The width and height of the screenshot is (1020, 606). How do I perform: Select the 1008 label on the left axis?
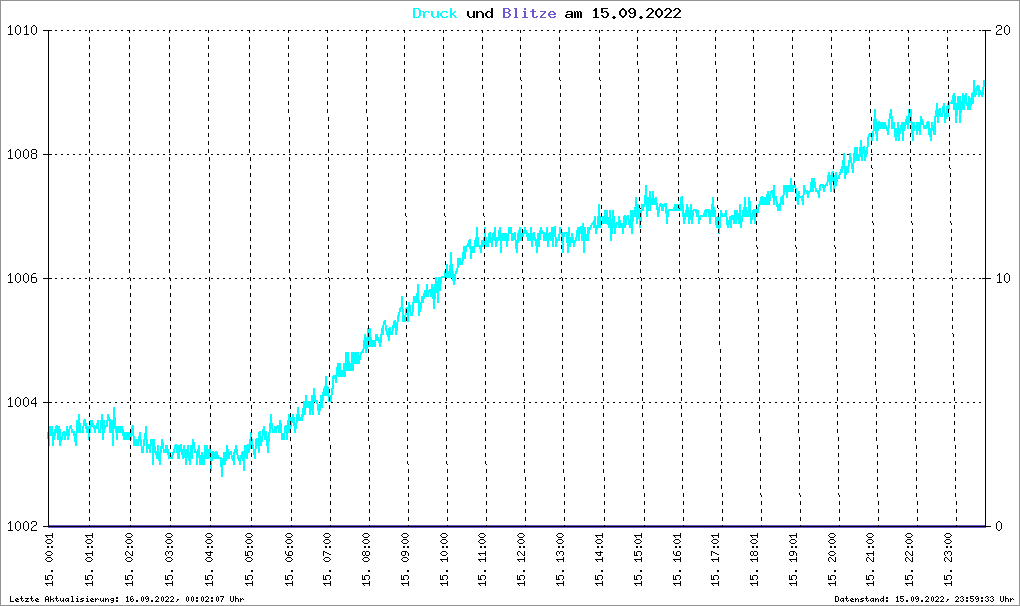[20, 155]
